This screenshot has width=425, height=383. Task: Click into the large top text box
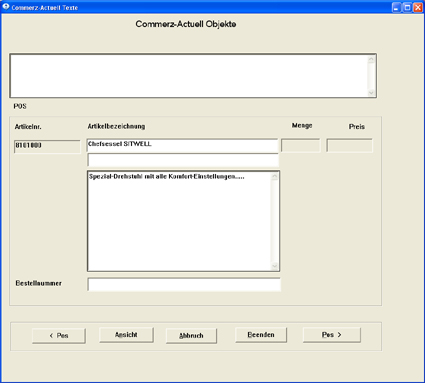point(193,76)
